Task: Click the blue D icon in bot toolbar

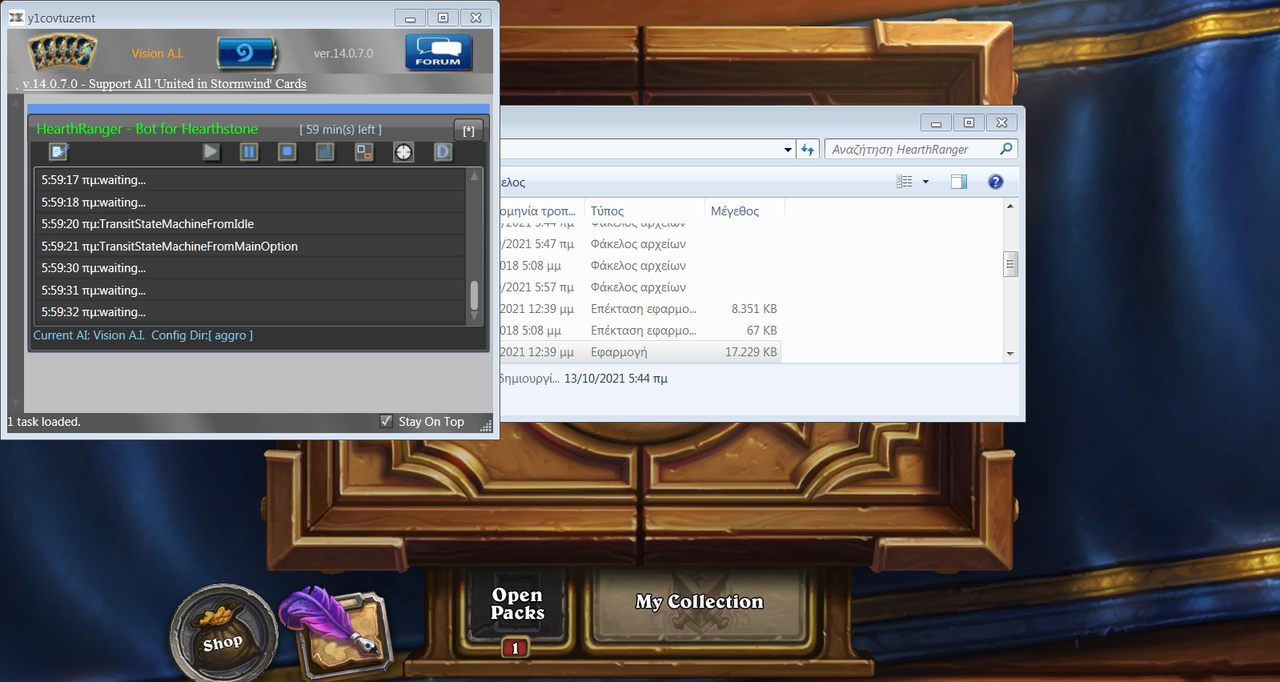Action: point(443,152)
